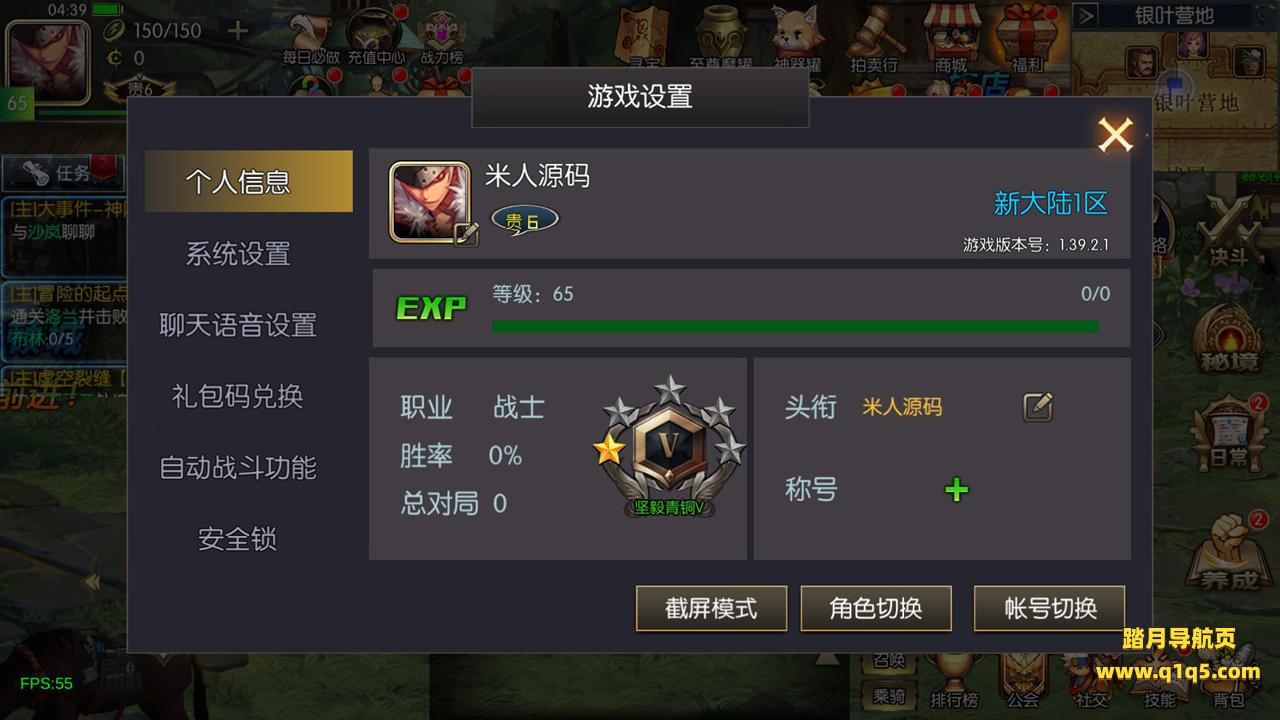This screenshot has width=1280, height=720.
Task: Tap the plus icon beside stamina 150/150
Action: 237,30
